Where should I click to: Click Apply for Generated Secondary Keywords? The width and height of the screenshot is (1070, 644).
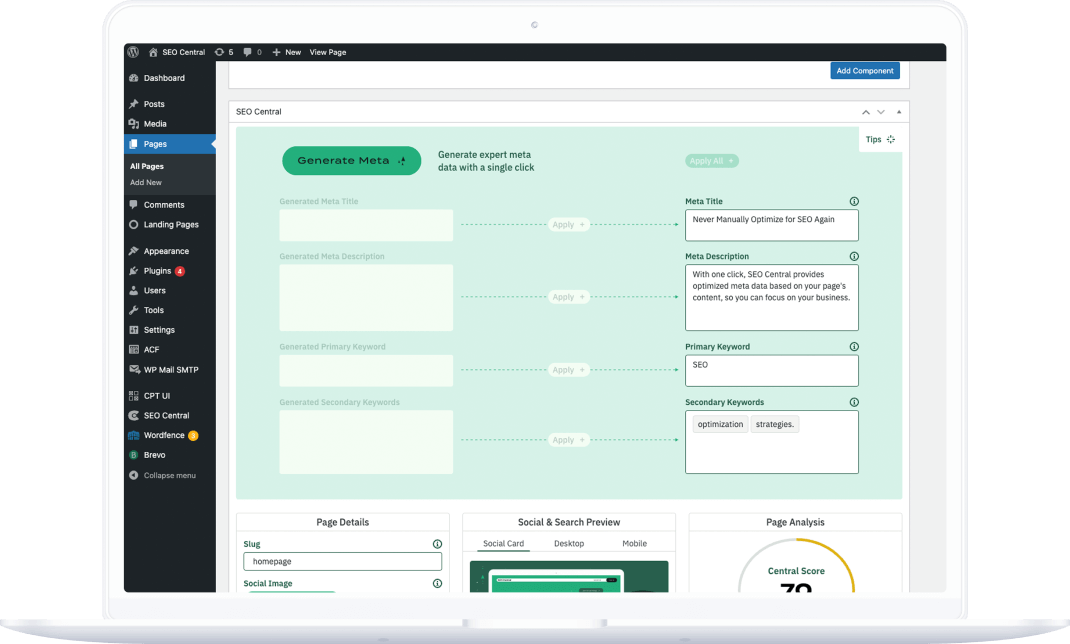568,440
